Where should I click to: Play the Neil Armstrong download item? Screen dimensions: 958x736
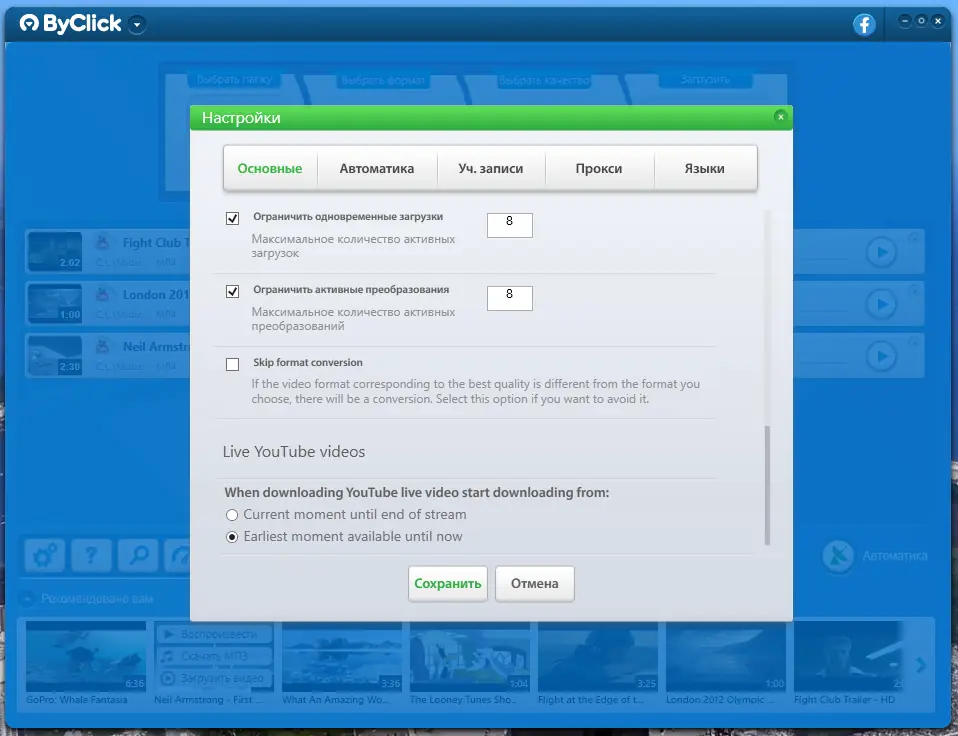(881, 355)
